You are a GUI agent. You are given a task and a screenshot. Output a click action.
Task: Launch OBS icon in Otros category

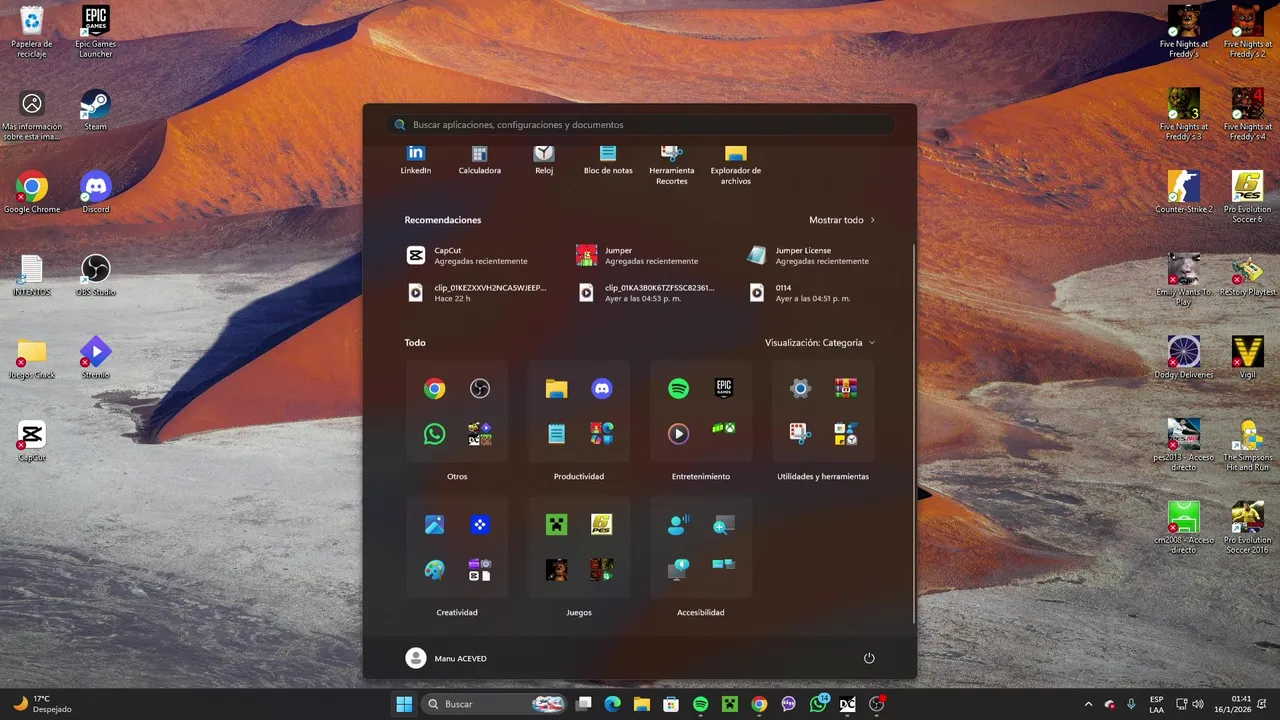[480, 389]
